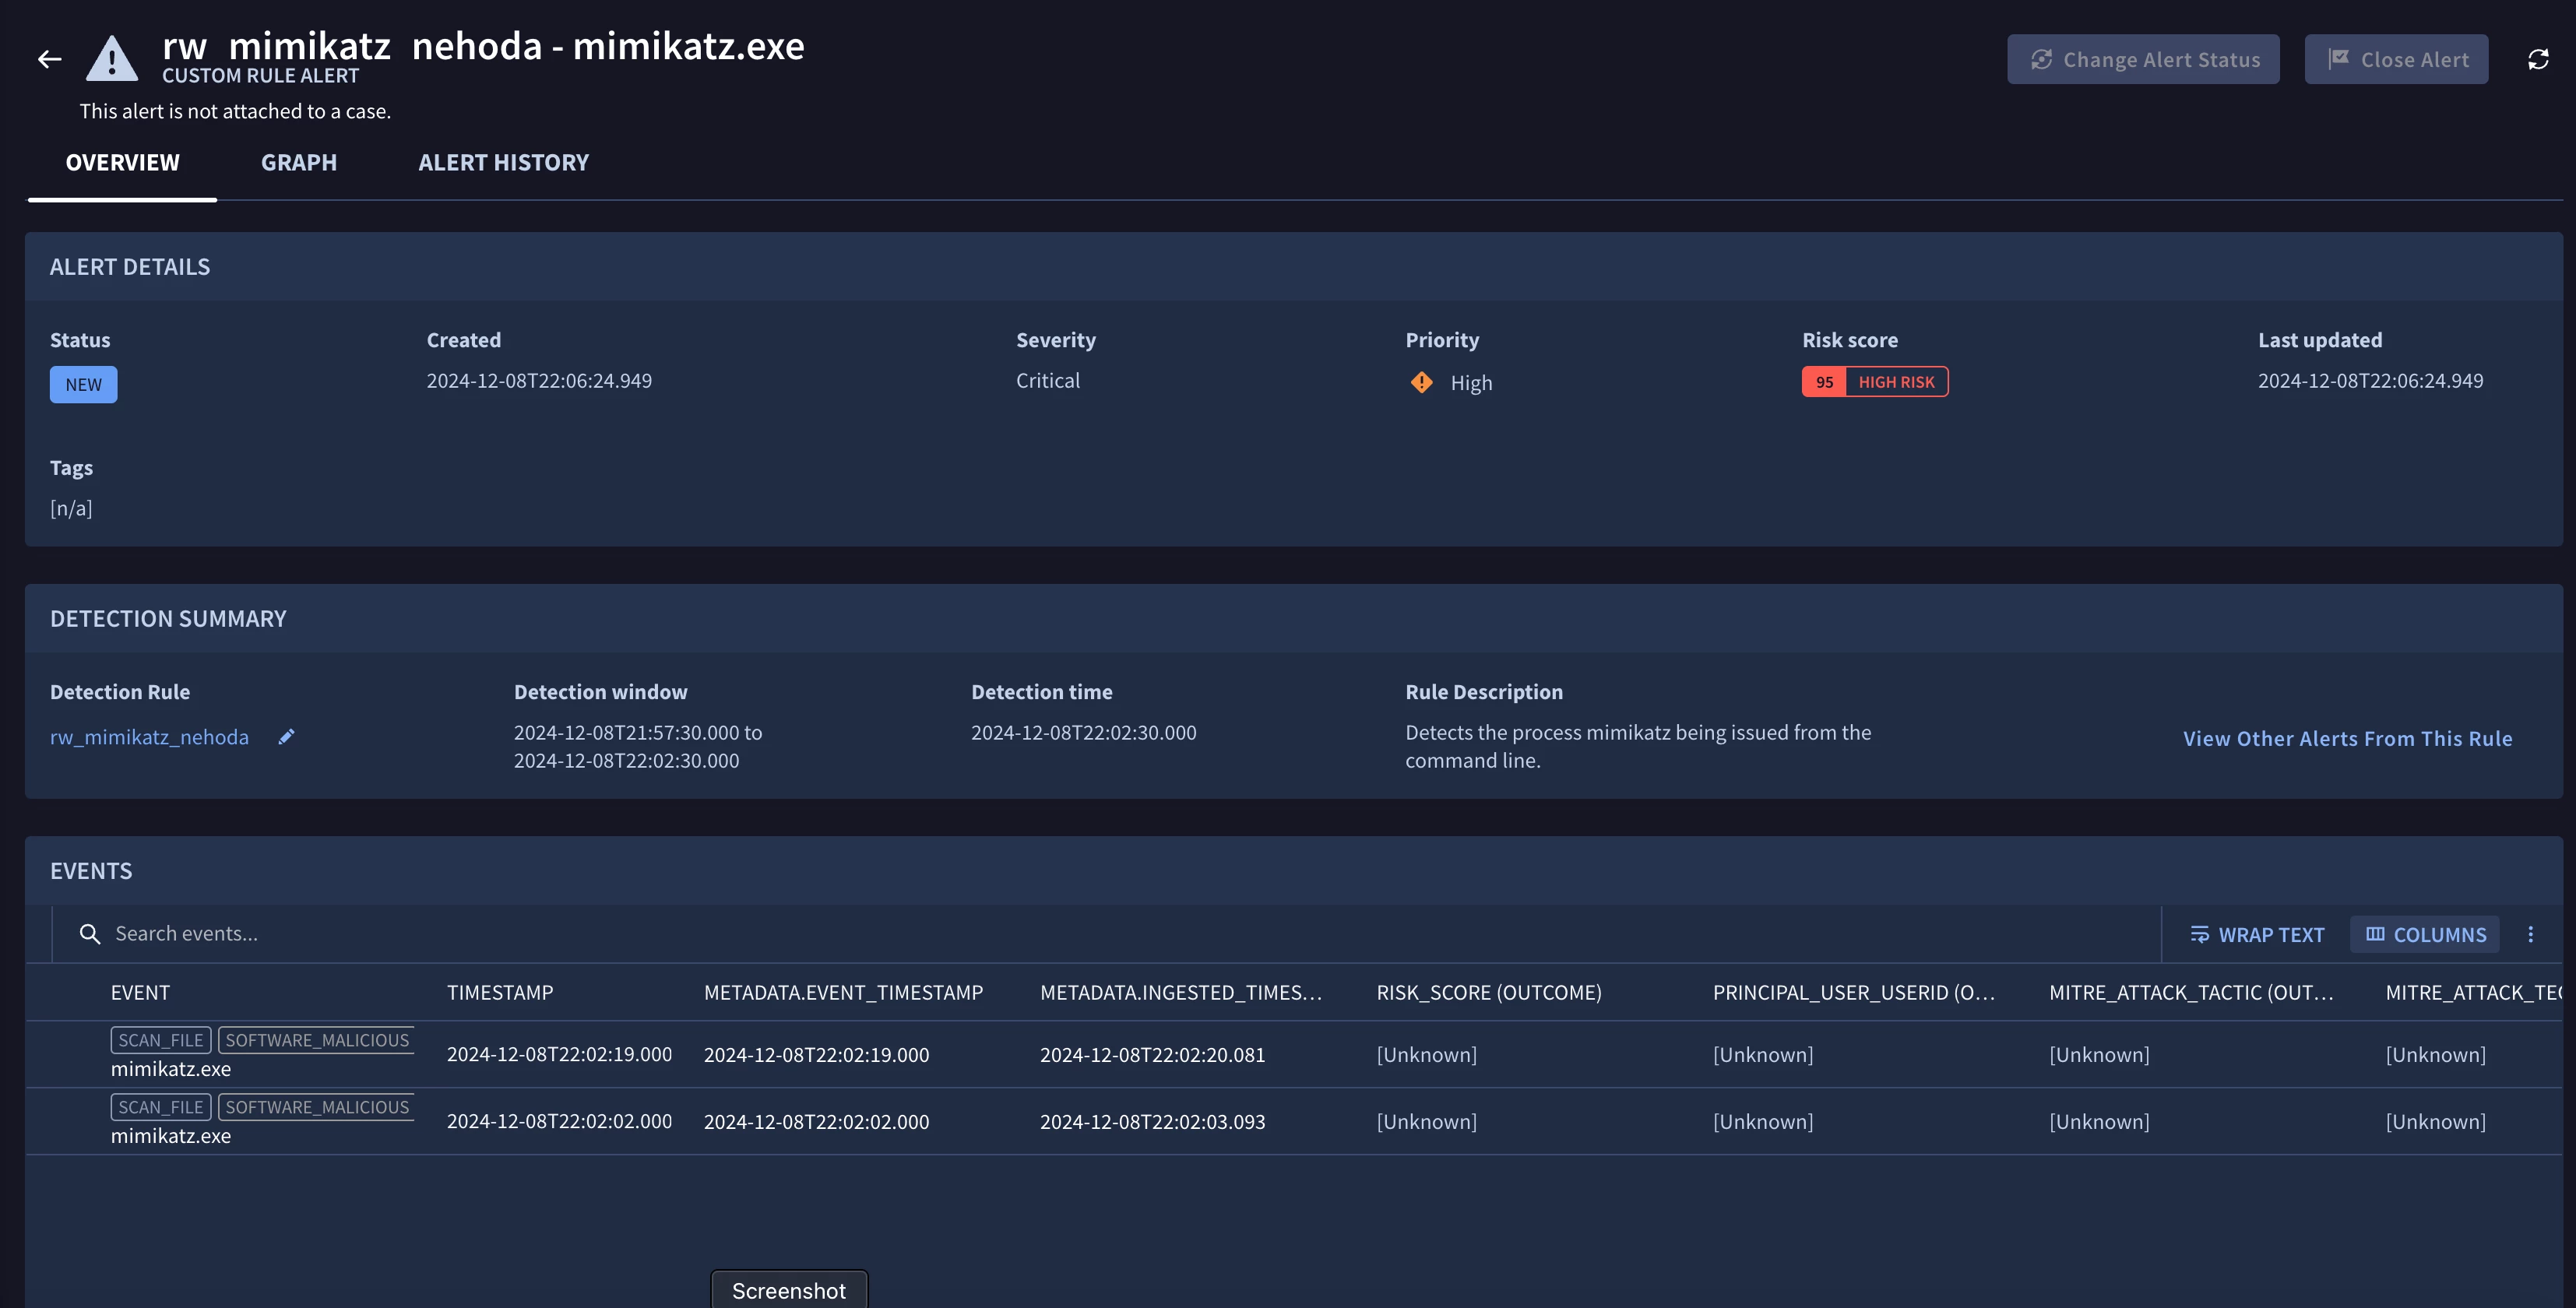Click the Rule Description text
Image resolution: width=2576 pixels, height=1308 pixels.
point(1638,746)
